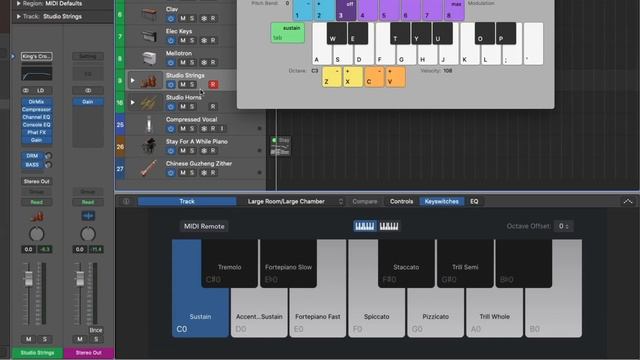Click the Stereo Out channel strip icon
640x360 pixels.
pos(88,216)
